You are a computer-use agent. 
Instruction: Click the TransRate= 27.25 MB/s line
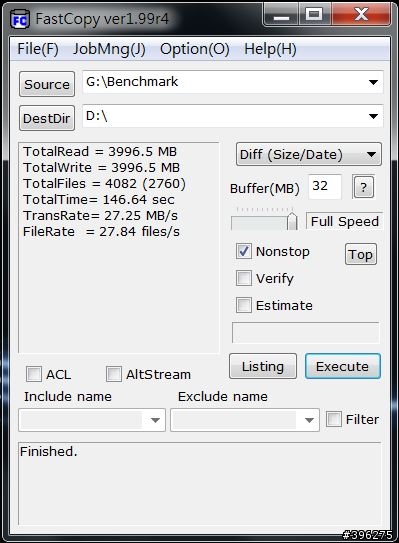click(100, 215)
